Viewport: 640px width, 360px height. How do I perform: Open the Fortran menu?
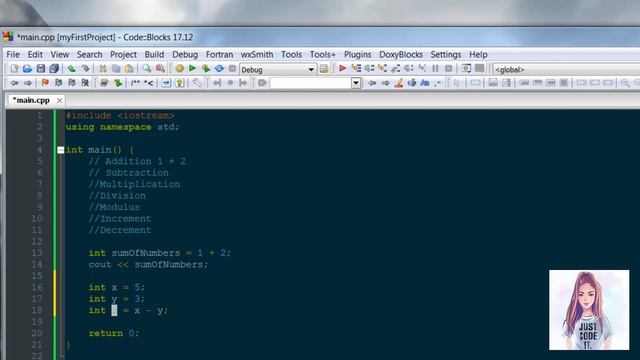coord(219,54)
